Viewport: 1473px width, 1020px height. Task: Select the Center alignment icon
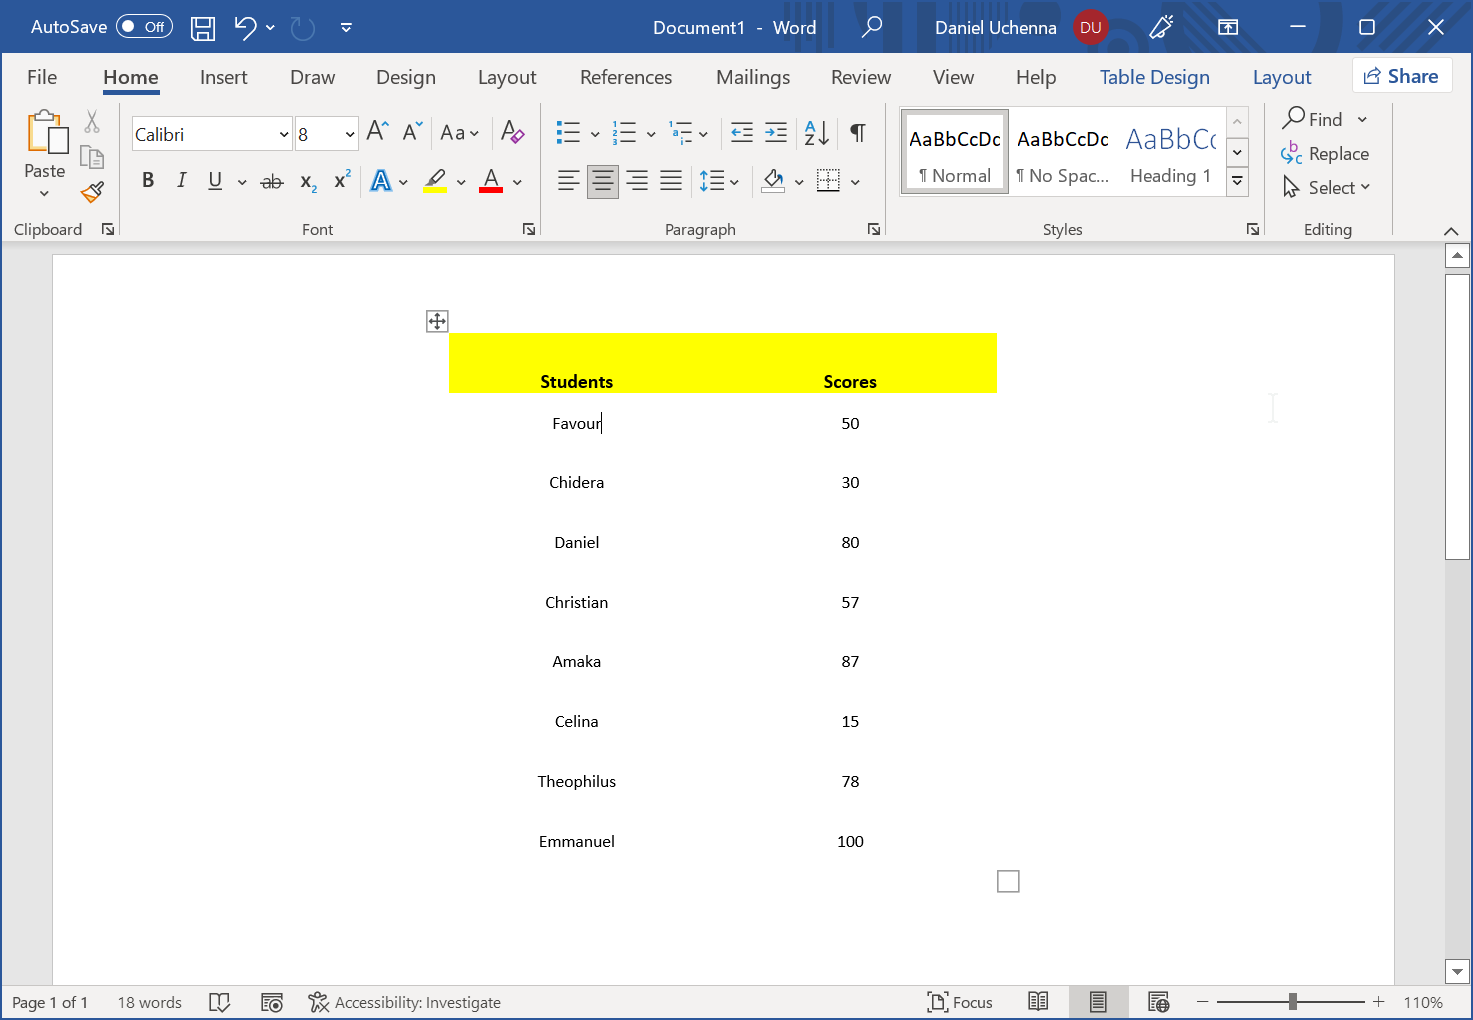pyautogui.click(x=602, y=181)
